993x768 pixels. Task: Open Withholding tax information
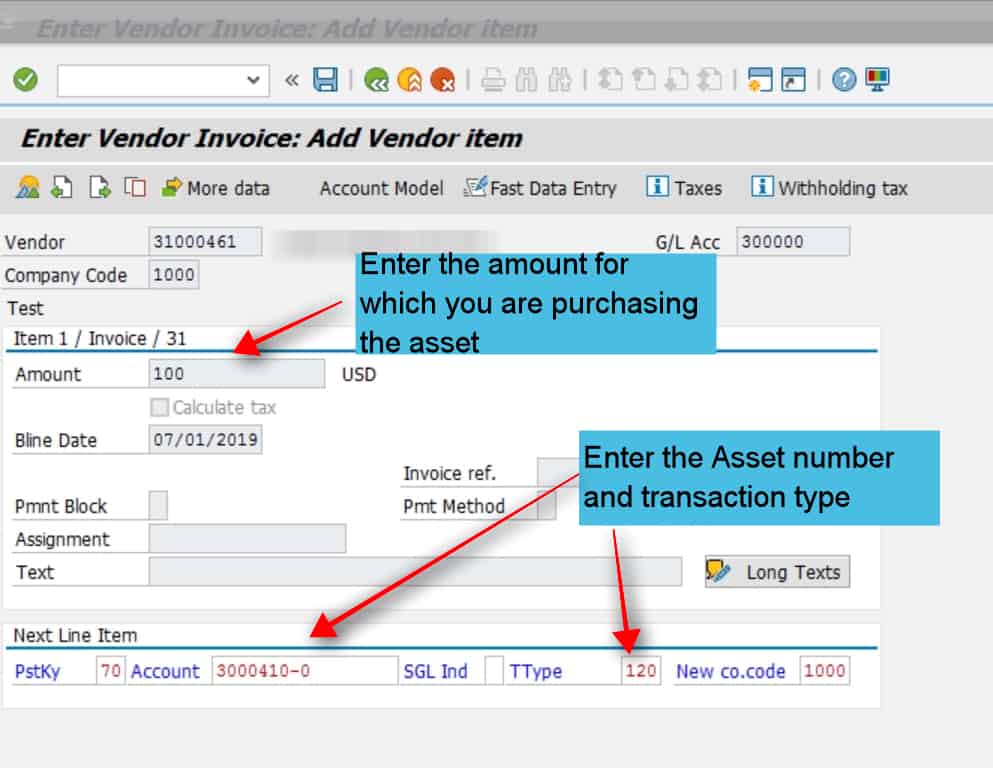(x=829, y=187)
